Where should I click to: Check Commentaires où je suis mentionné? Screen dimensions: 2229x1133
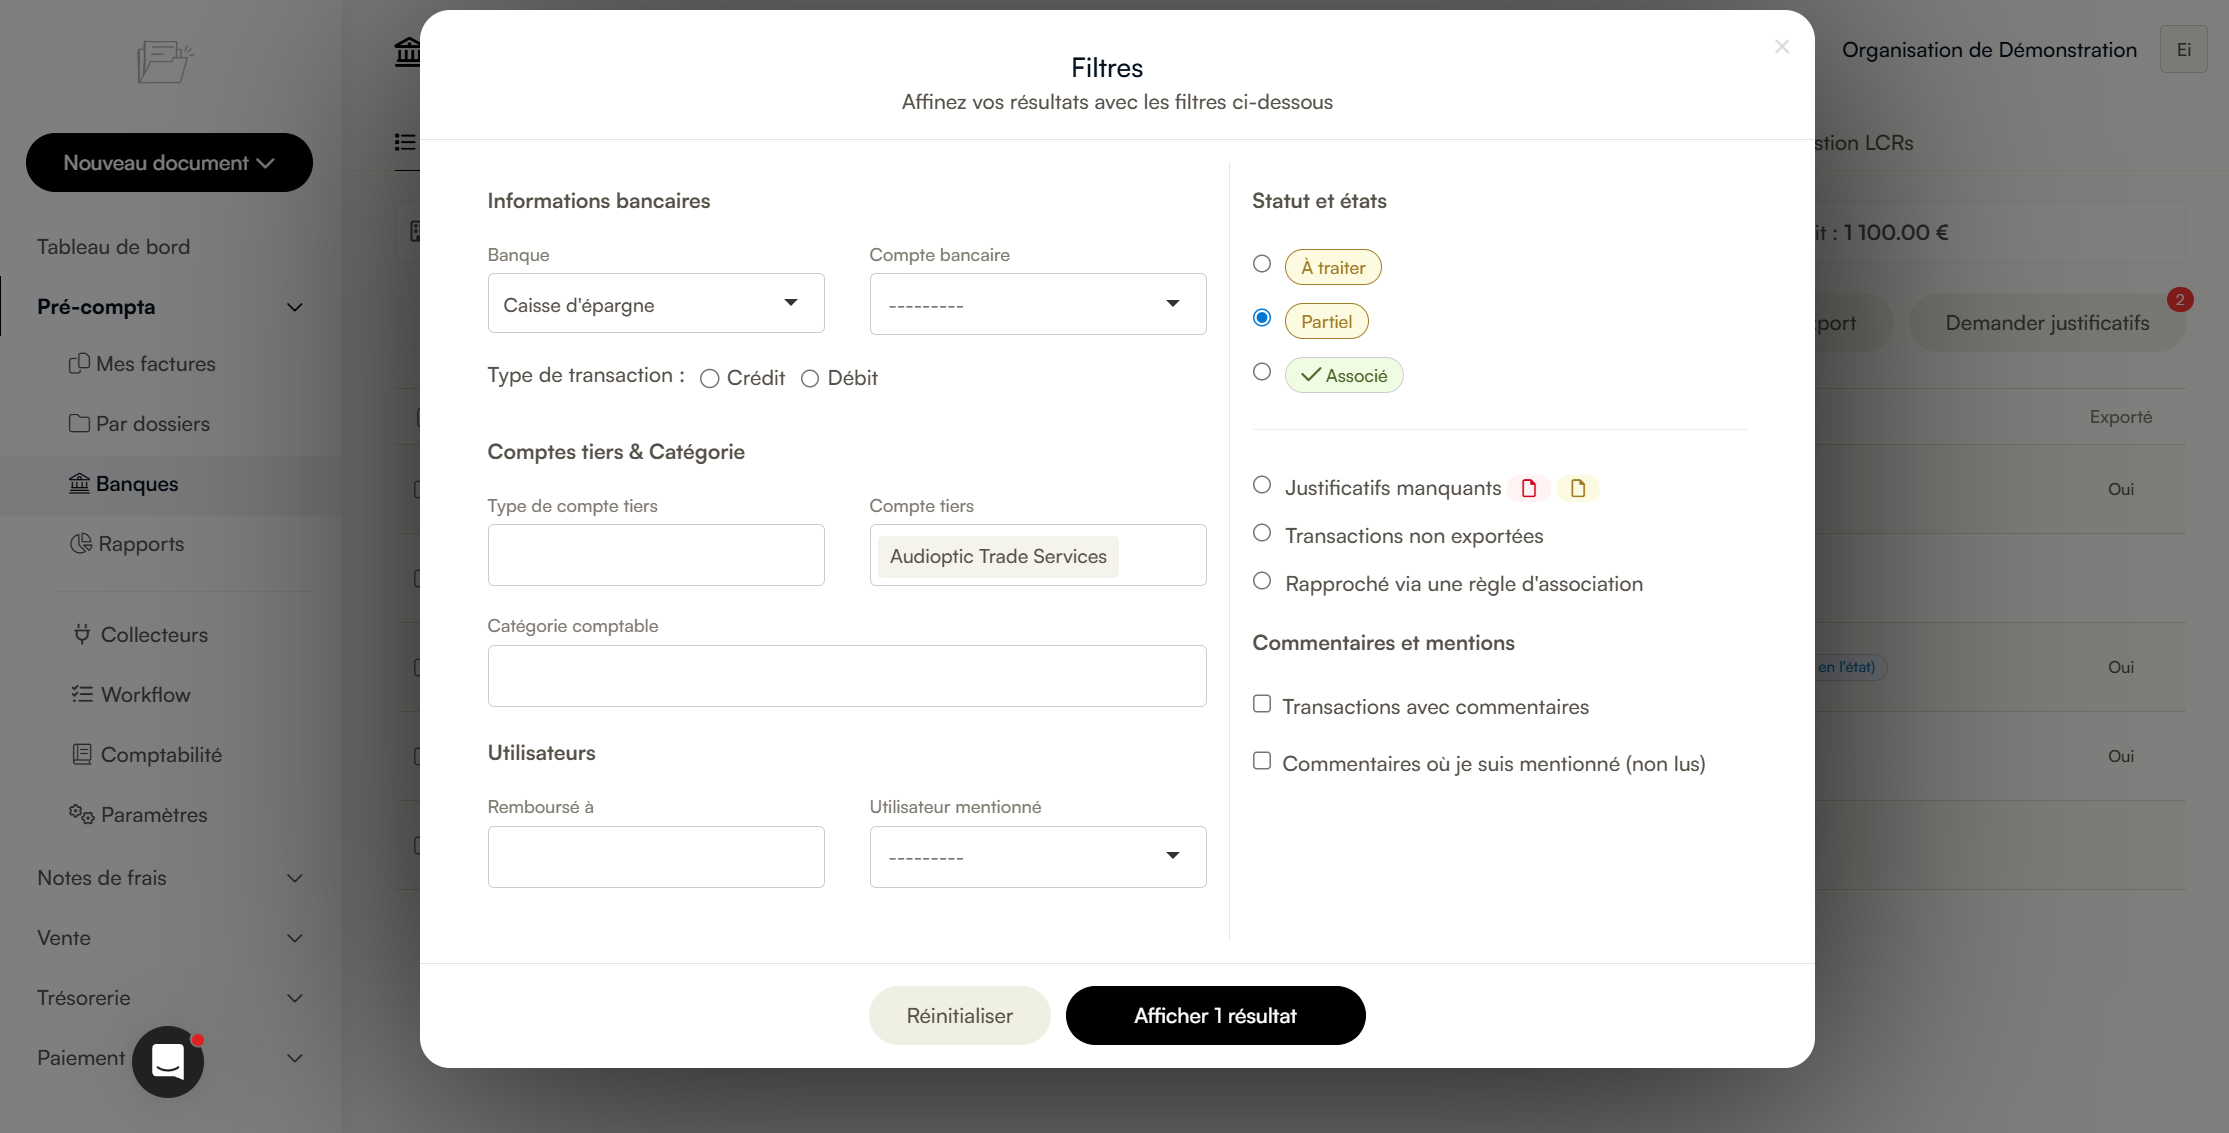pyautogui.click(x=1262, y=761)
